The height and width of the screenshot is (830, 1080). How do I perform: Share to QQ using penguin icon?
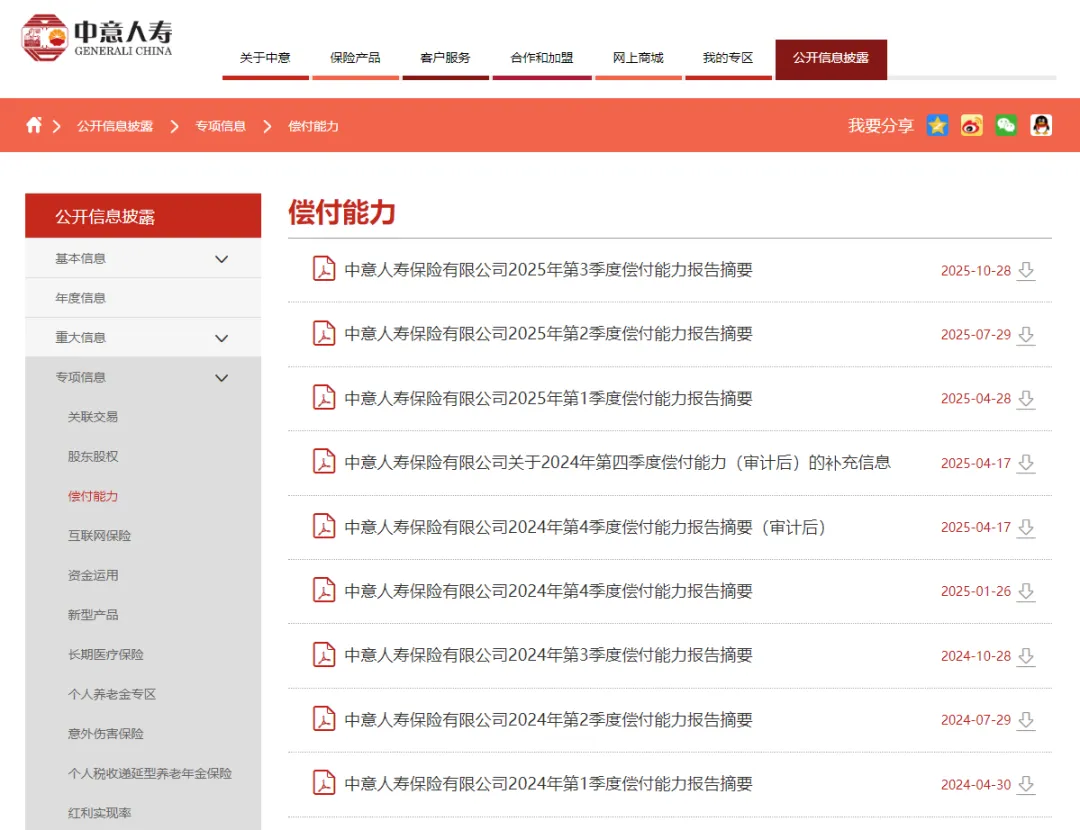click(1041, 125)
